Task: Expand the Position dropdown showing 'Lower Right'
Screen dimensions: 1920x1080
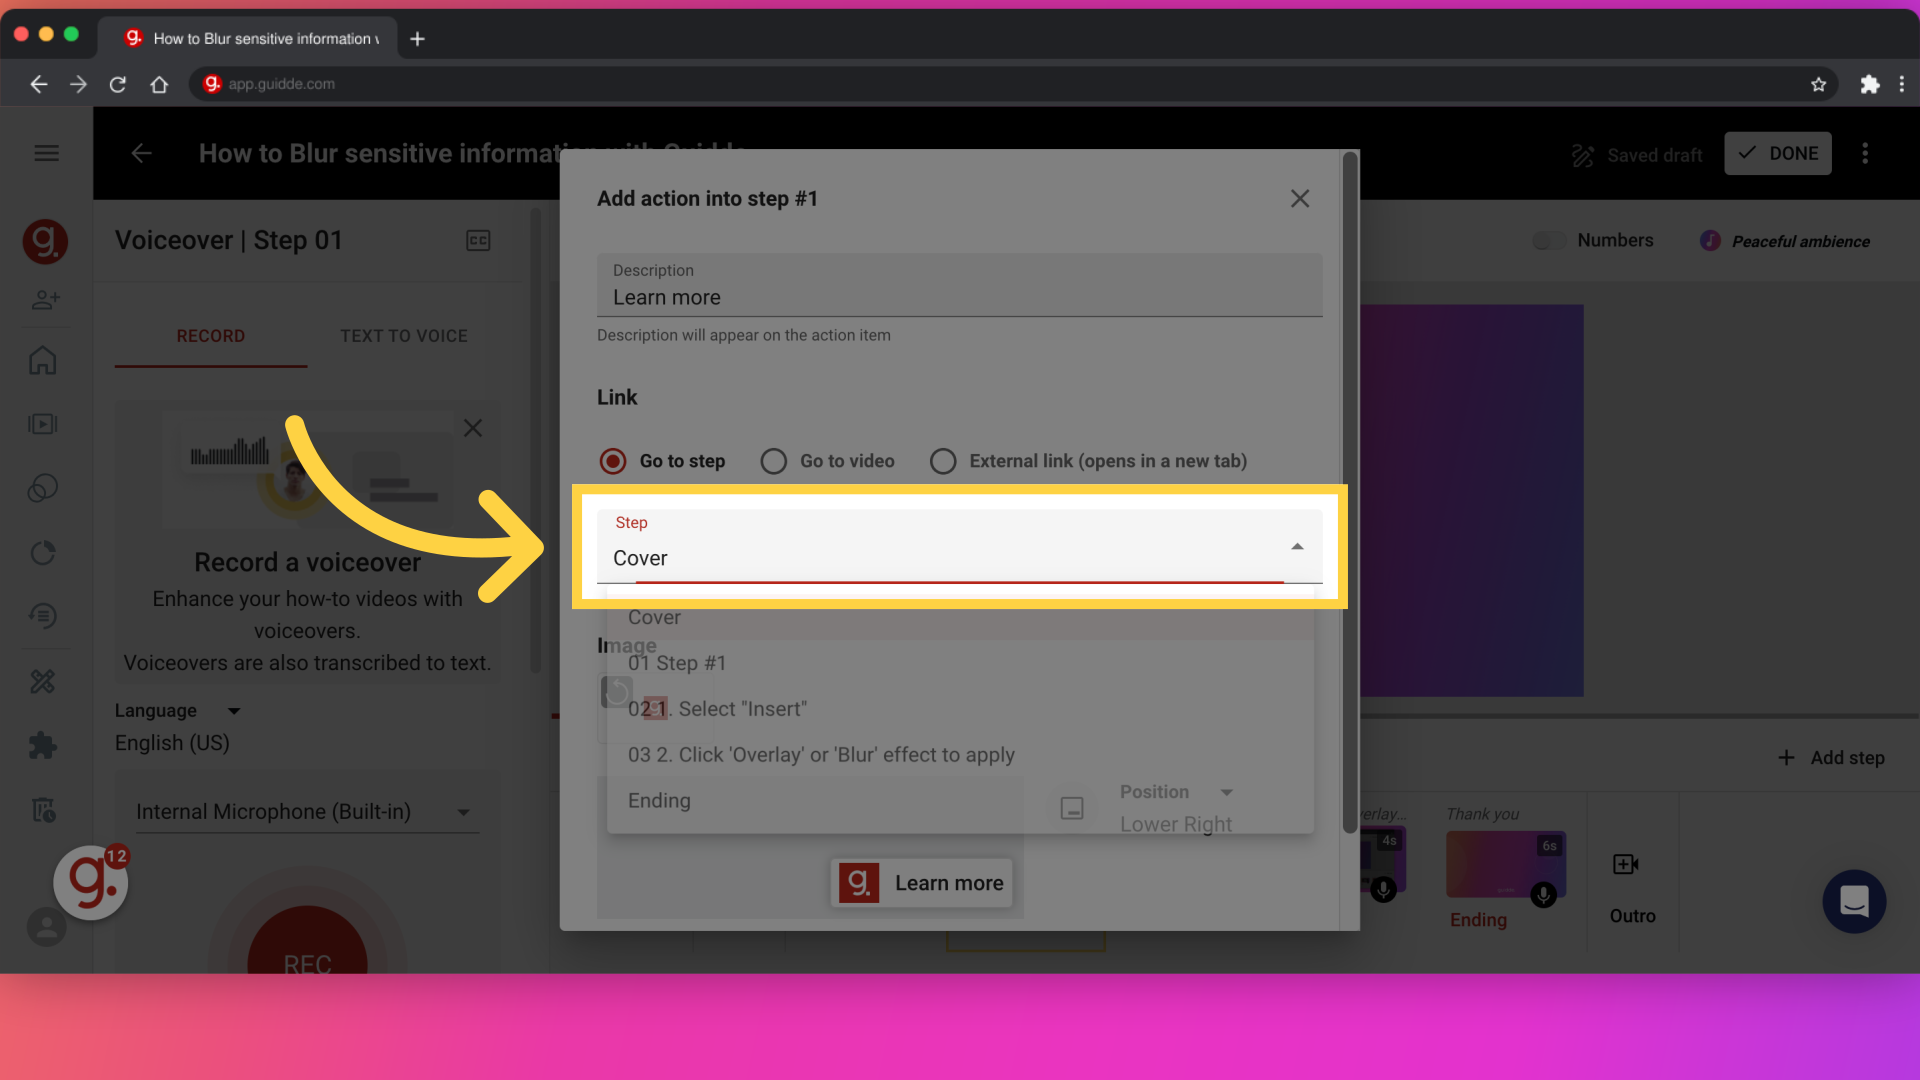Action: pos(1225,793)
